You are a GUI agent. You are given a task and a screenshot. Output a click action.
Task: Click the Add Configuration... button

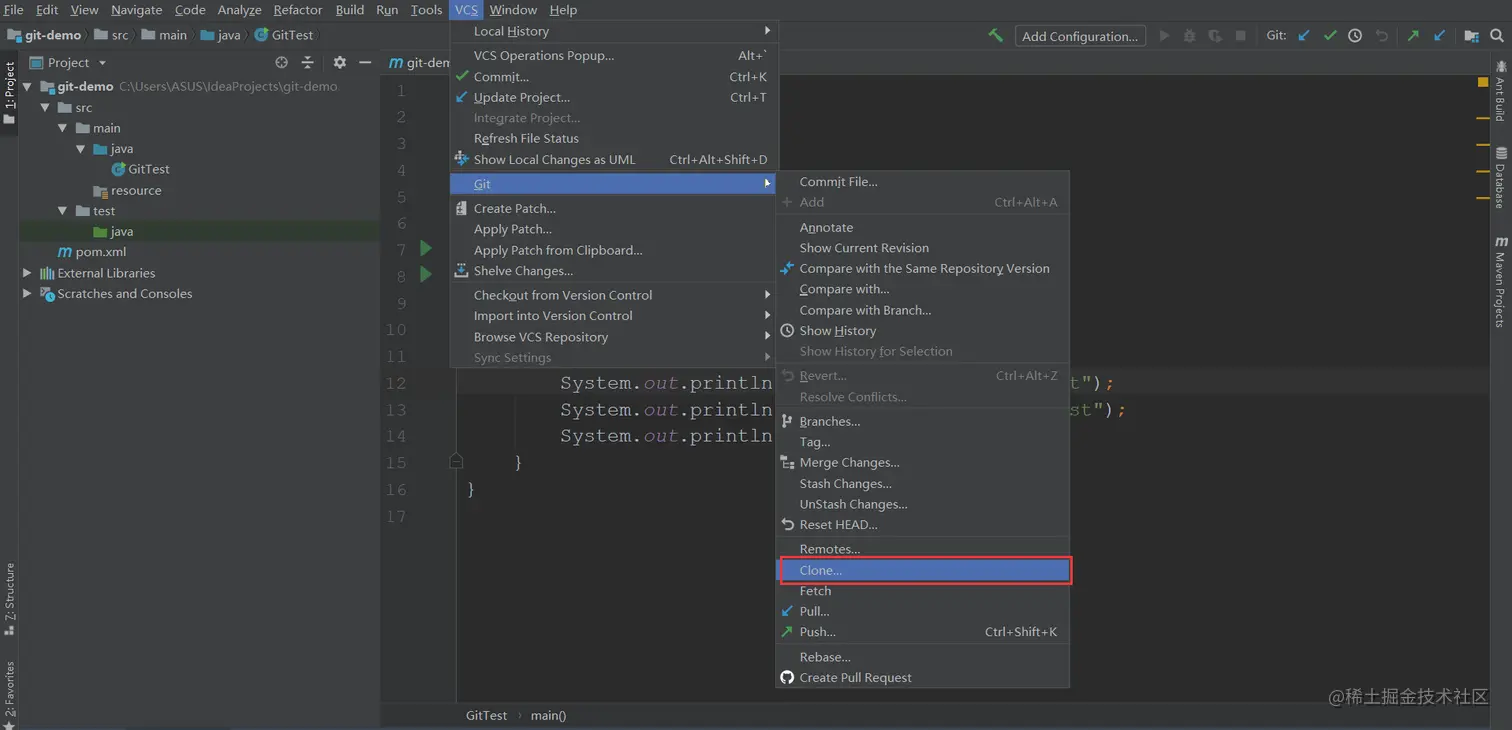click(x=1080, y=36)
